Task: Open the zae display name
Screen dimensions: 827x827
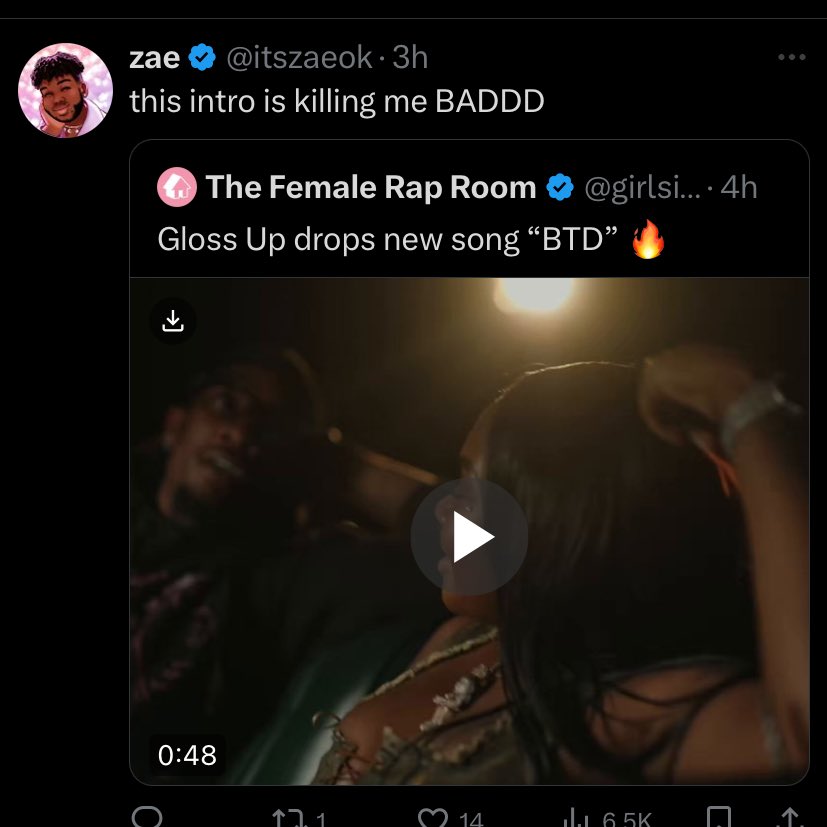Action: pos(155,57)
